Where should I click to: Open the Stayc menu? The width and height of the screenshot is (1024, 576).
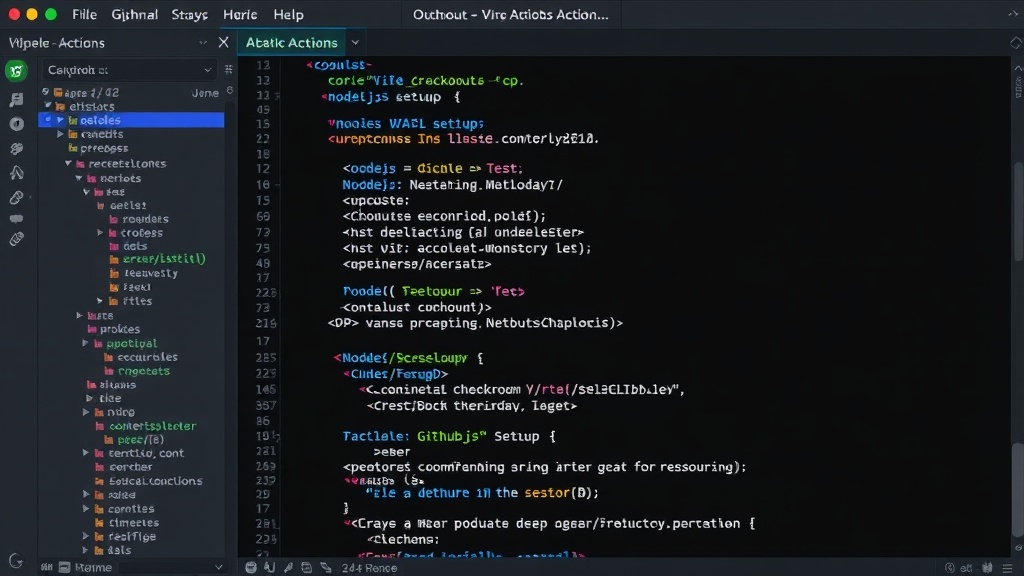pyautogui.click(x=189, y=14)
